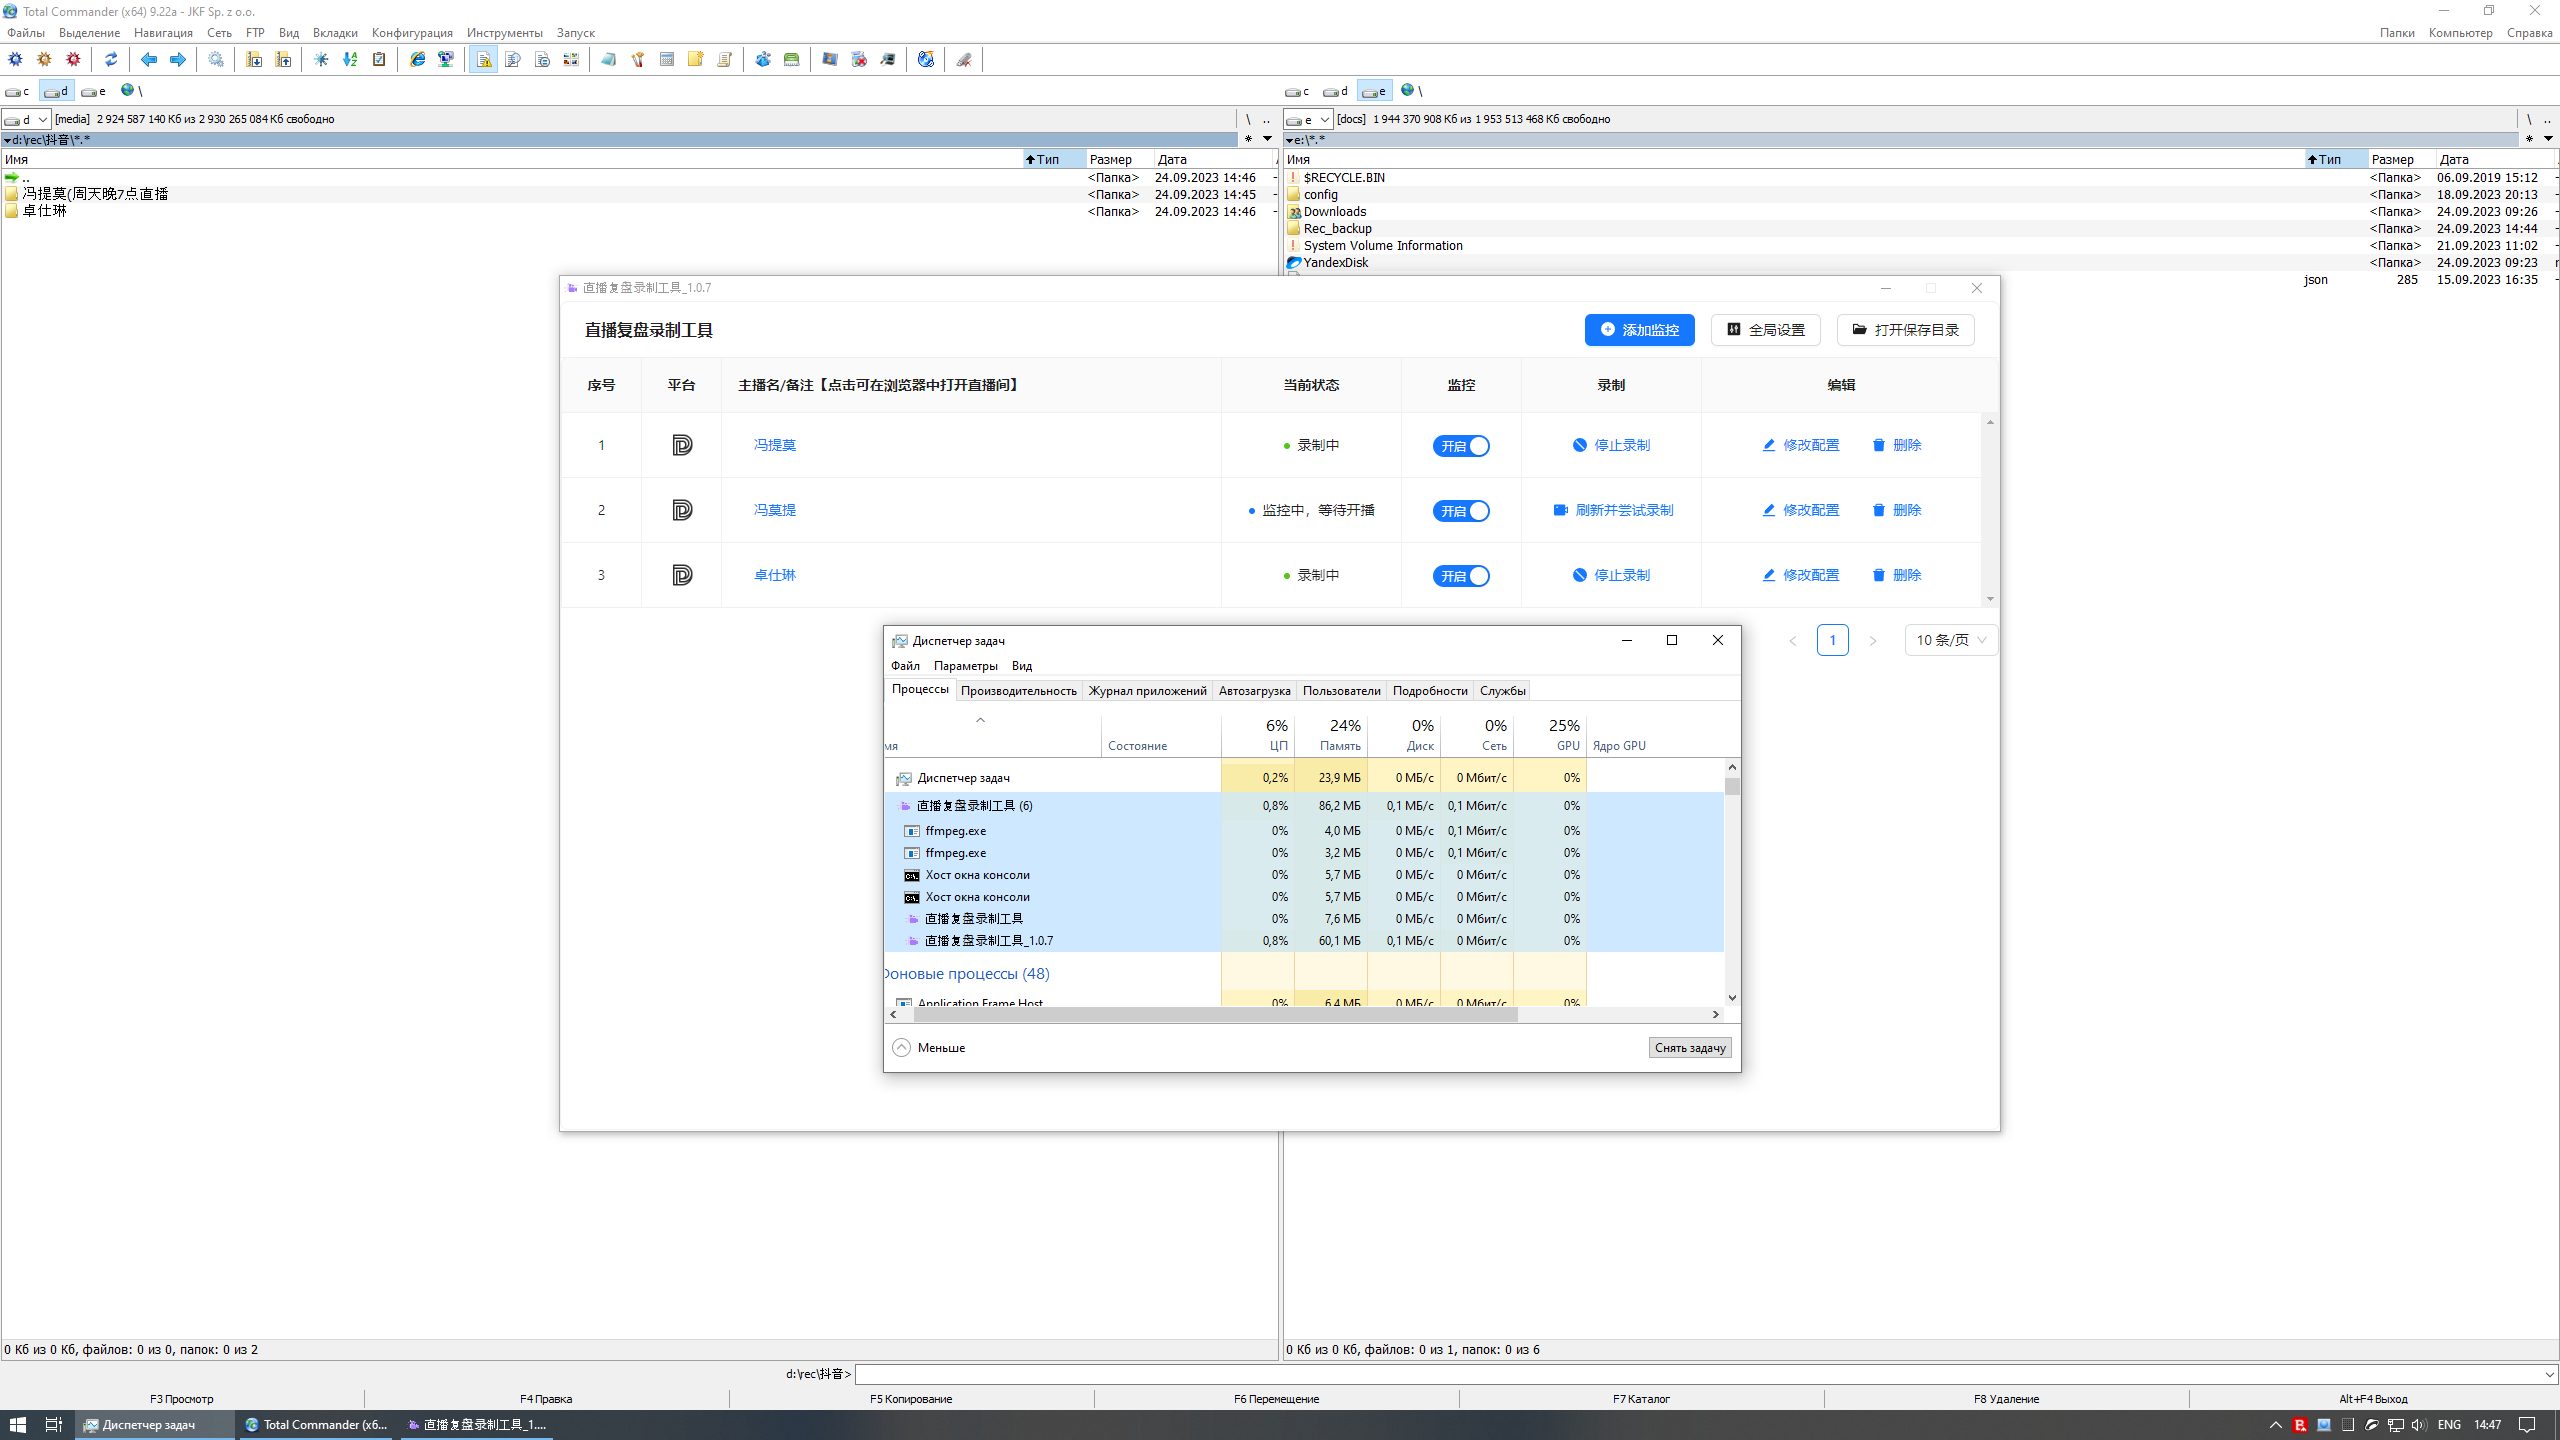Click the notepad toolbar icon

coord(609,59)
